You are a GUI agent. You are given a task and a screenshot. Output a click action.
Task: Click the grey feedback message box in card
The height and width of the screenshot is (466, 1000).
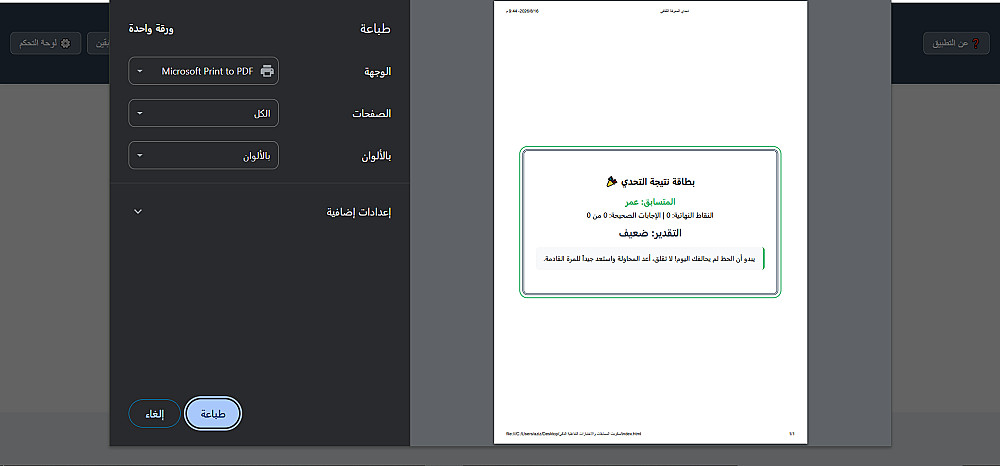(x=650, y=259)
